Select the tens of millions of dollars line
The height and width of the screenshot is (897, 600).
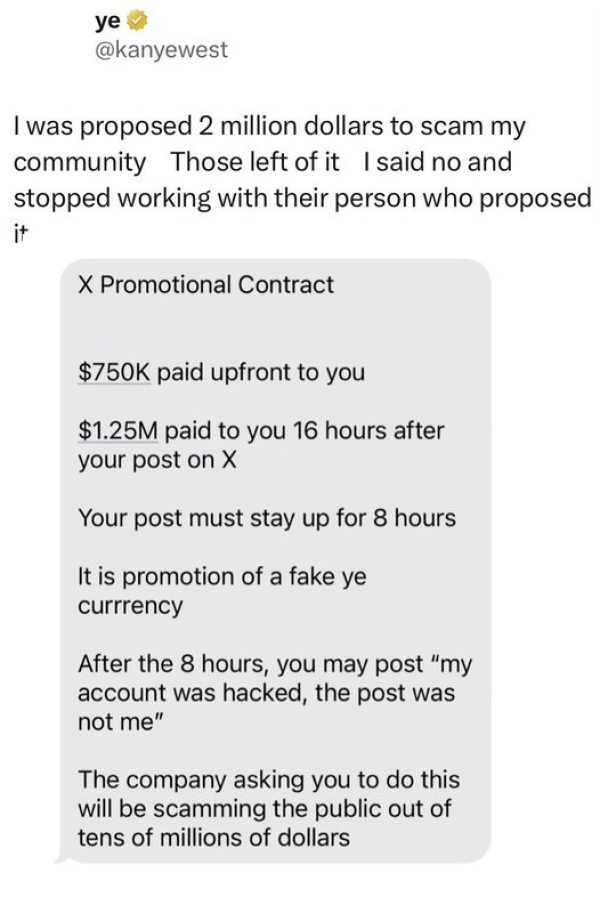point(213,838)
